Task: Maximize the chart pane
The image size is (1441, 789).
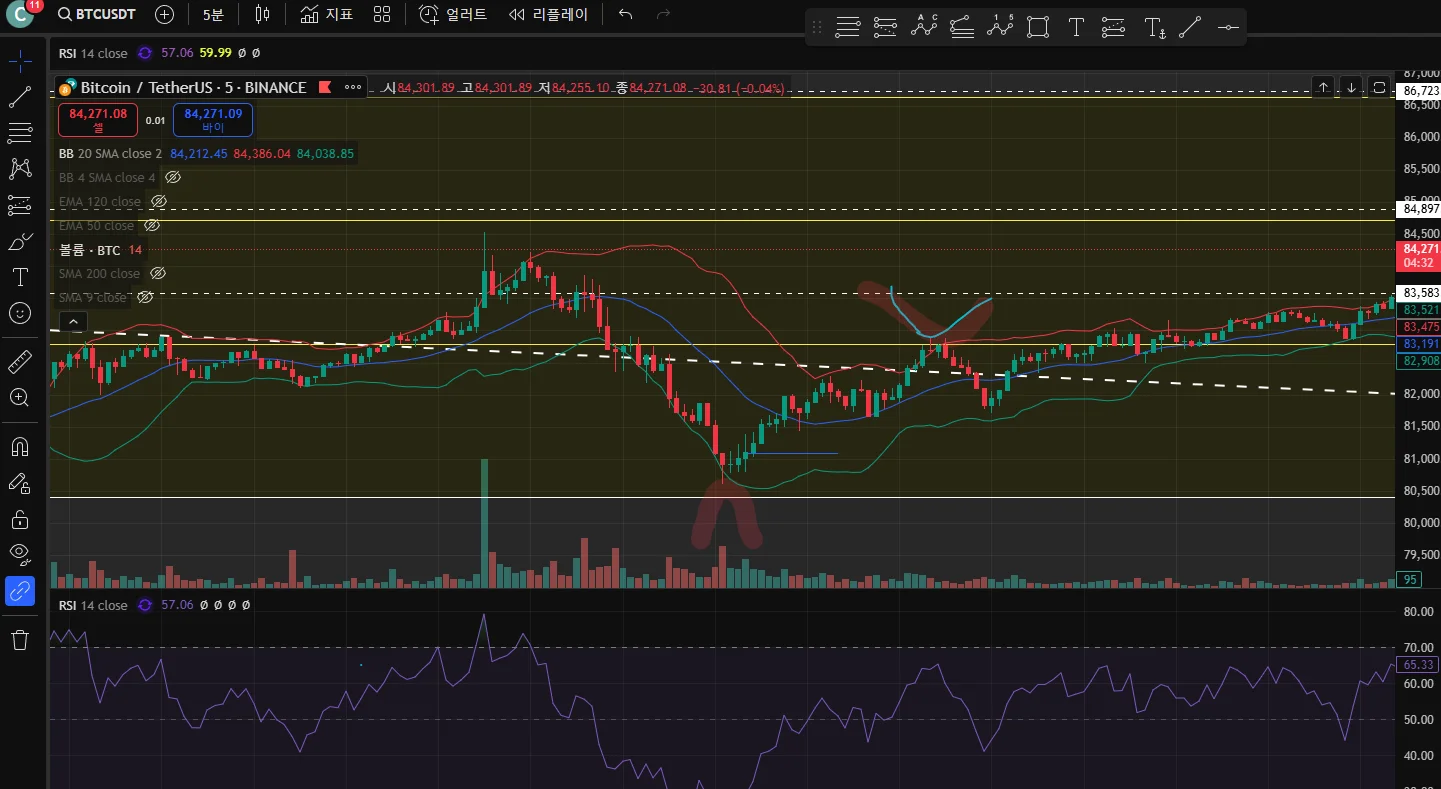Action: 1379,87
